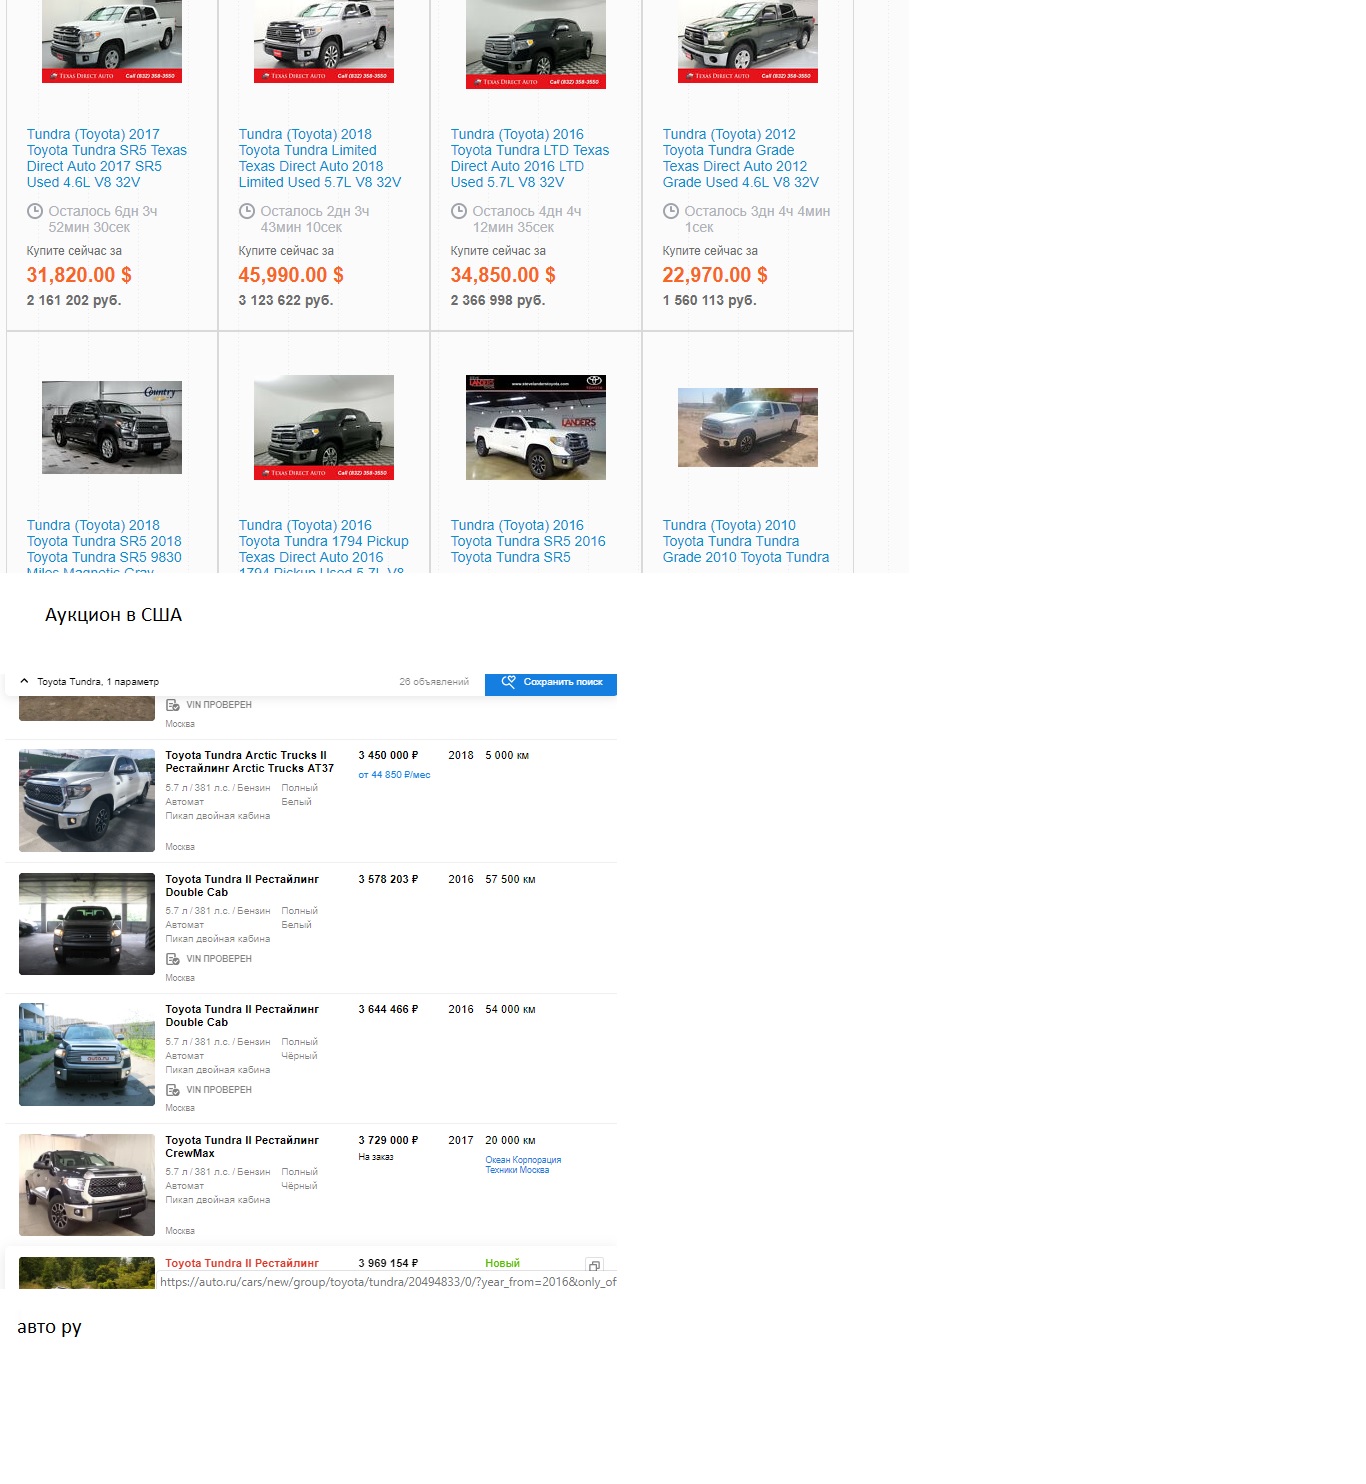Click the от 44 850 ₽/мес credit link

coord(394,775)
